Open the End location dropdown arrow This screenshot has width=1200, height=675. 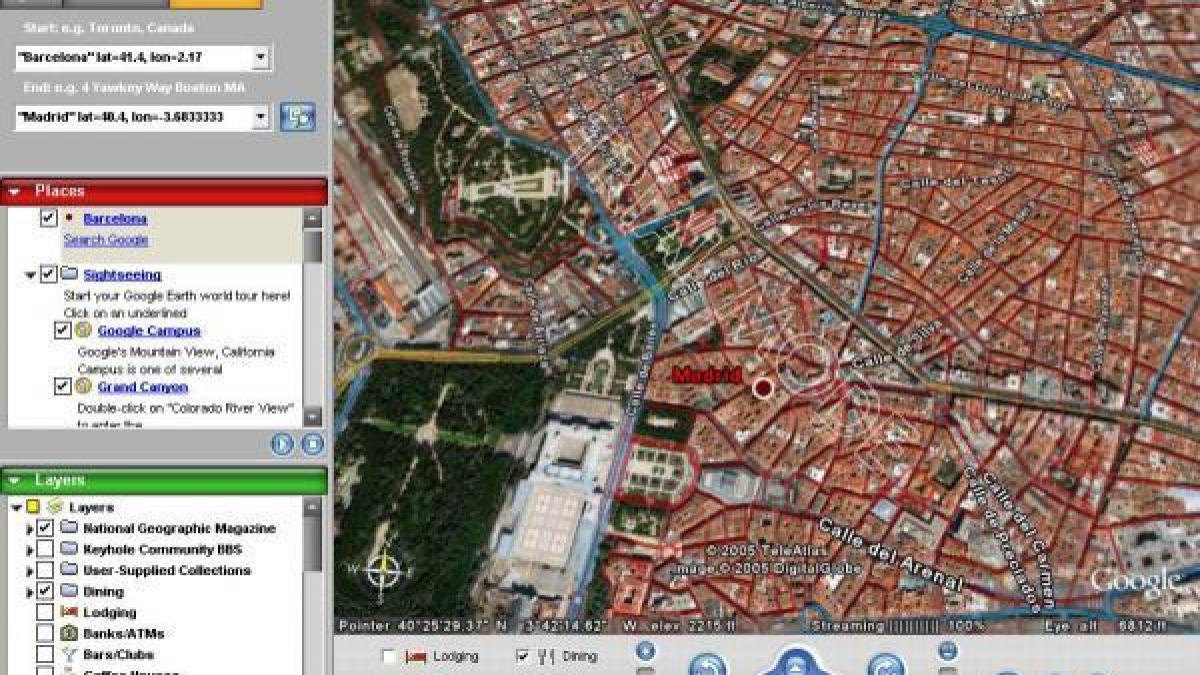261,117
